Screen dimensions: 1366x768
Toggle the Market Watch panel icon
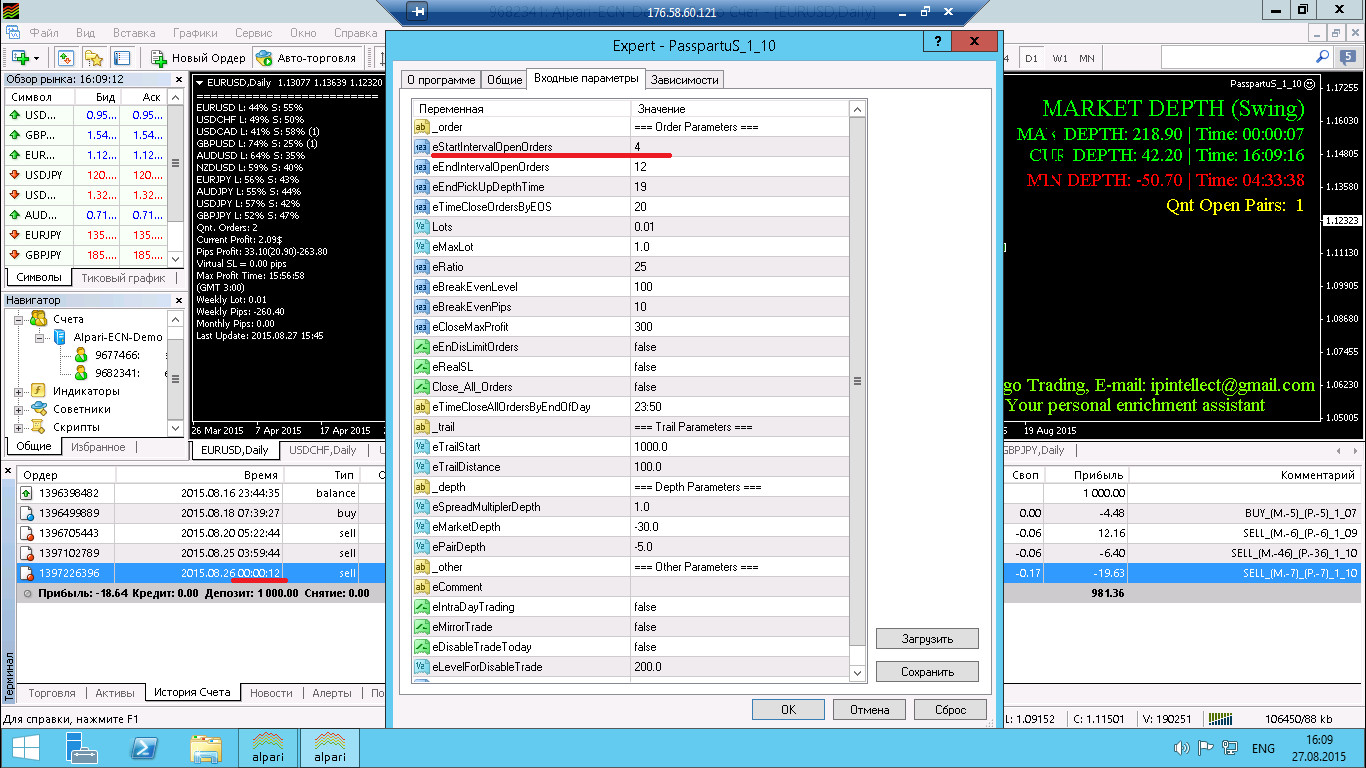66,58
